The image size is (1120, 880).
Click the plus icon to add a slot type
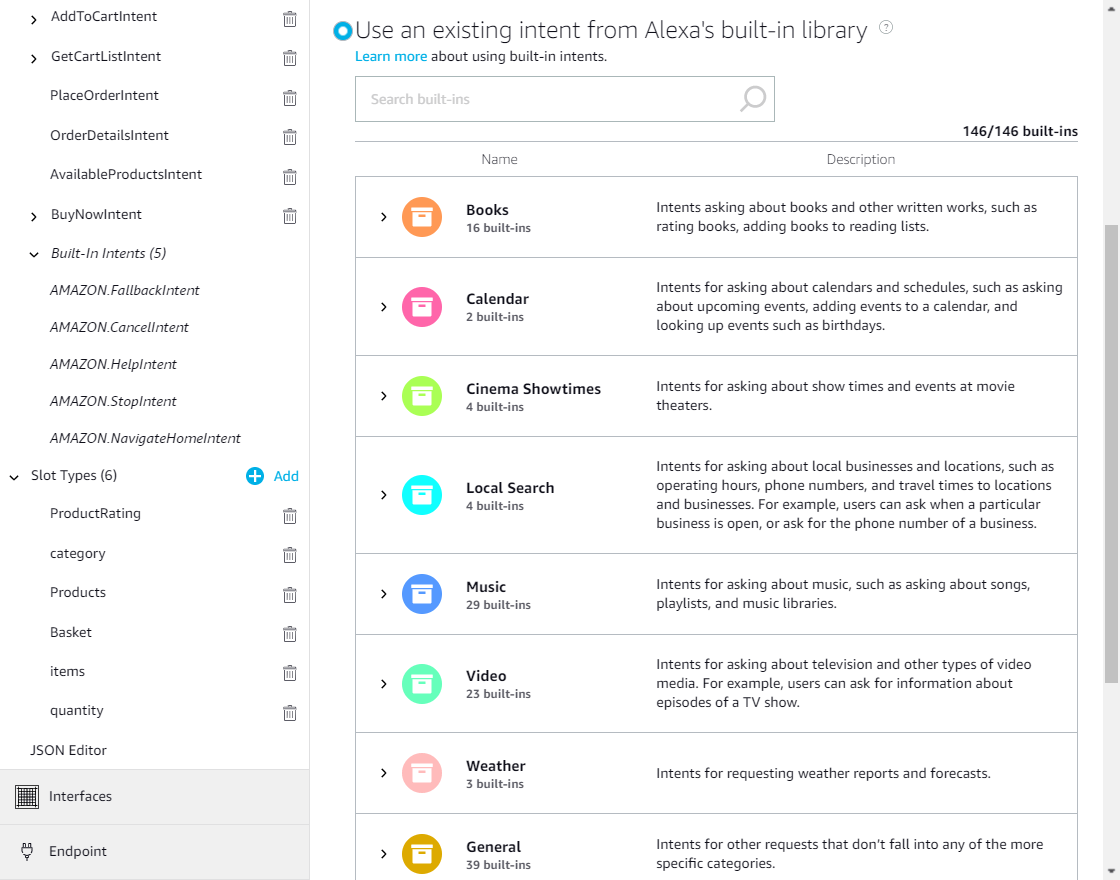pos(255,476)
